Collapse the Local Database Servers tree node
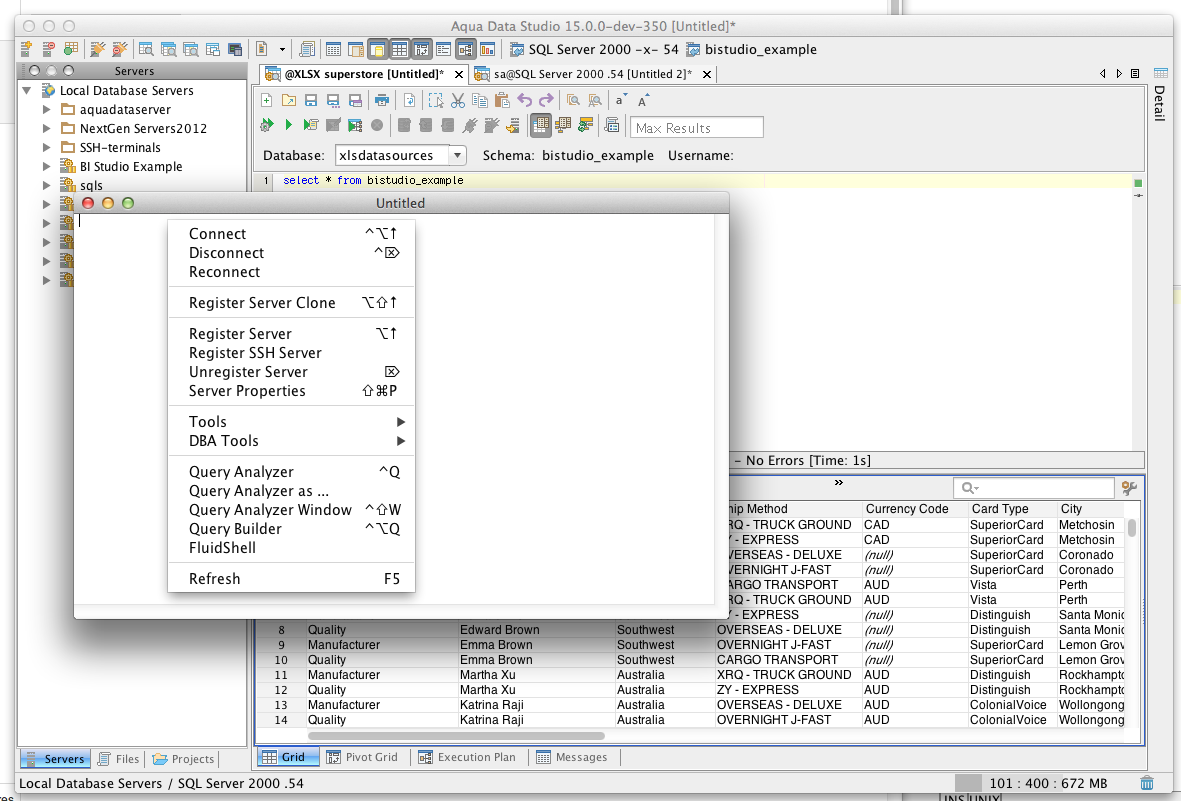The image size is (1181, 801). [27, 91]
